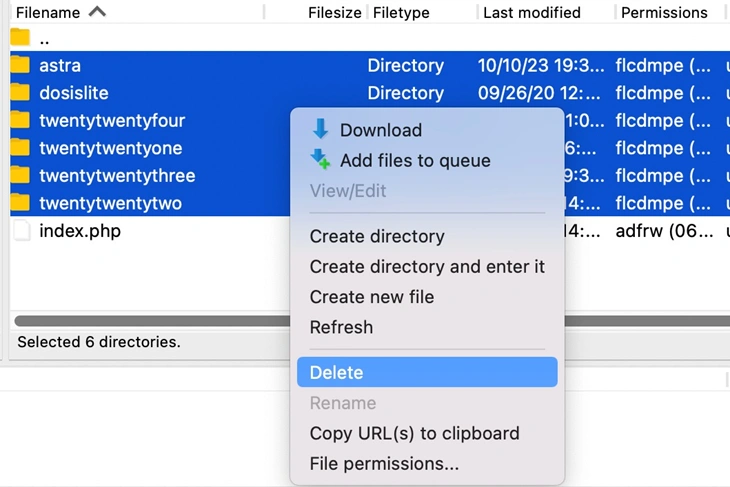
Task: Select Create directory and enter it
Action: click(427, 266)
